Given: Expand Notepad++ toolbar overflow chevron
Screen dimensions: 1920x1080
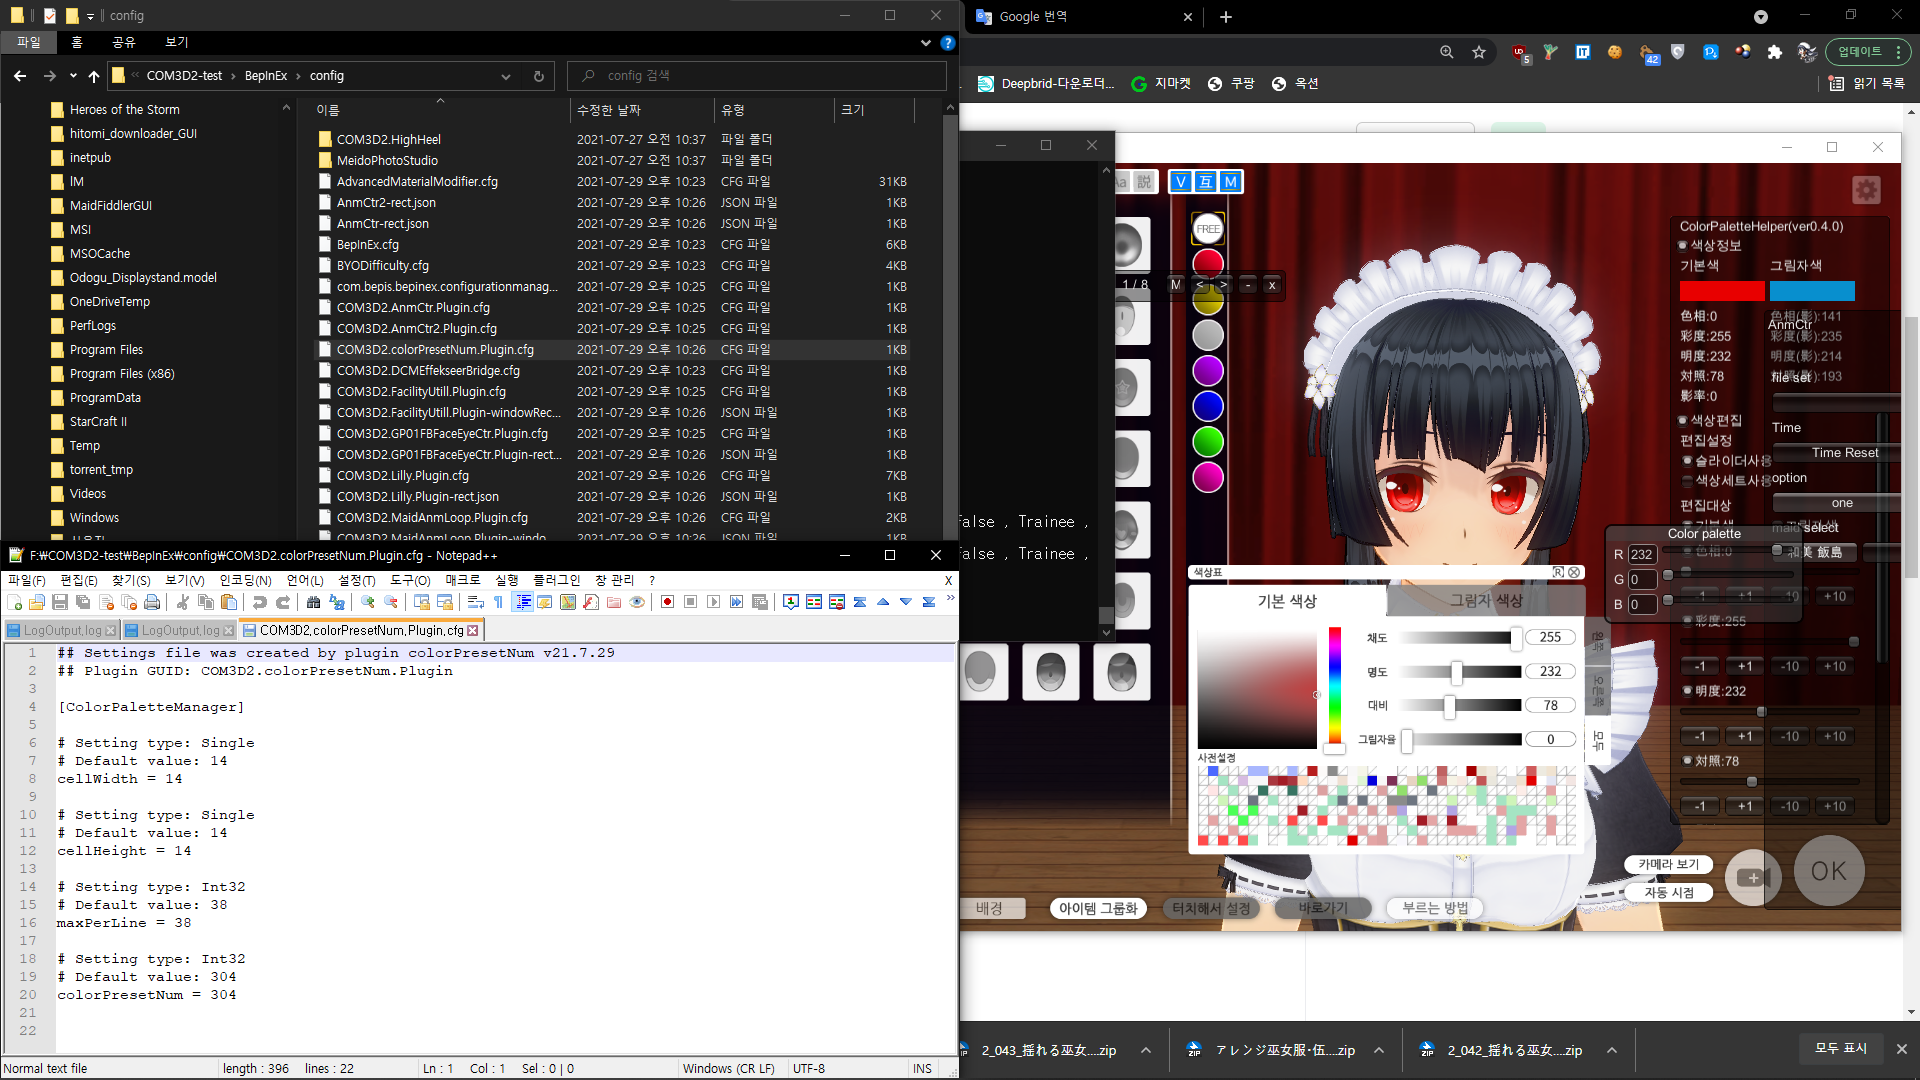Looking at the screenshot, I should [950, 599].
